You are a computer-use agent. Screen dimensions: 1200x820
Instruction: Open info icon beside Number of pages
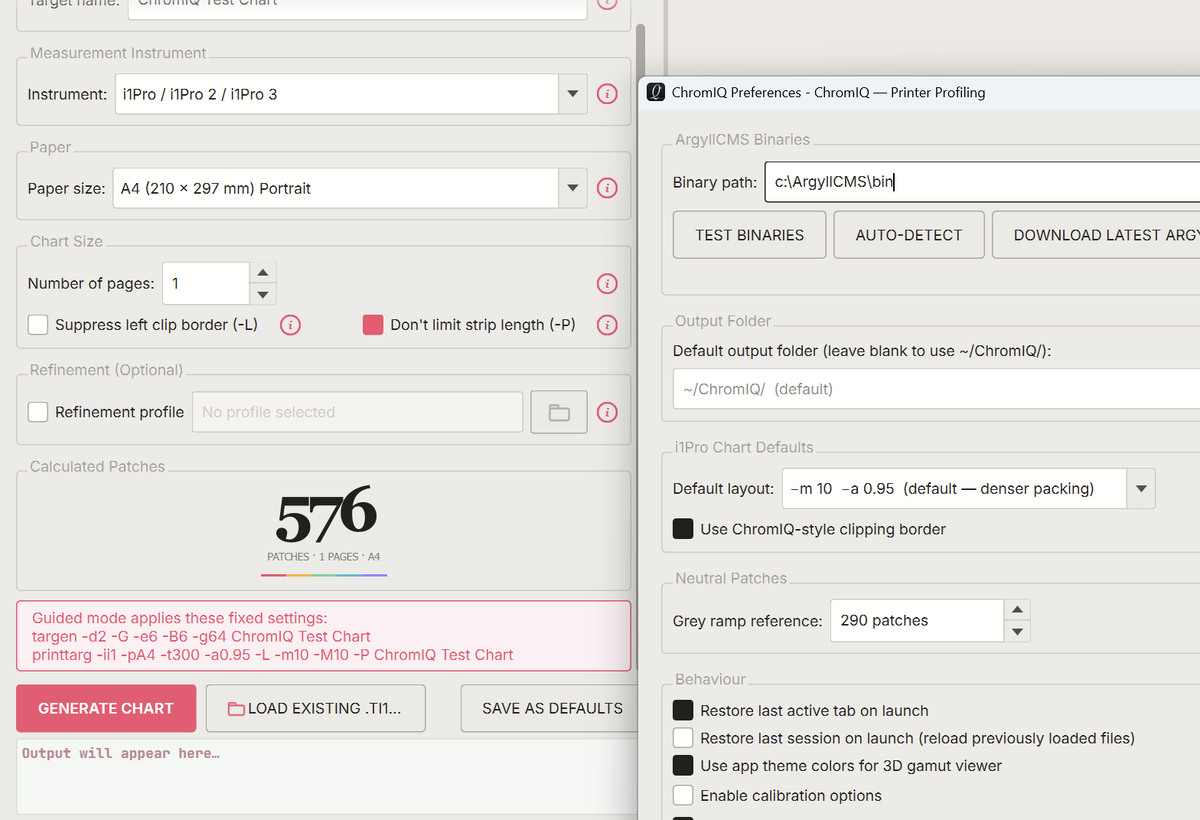pos(606,283)
